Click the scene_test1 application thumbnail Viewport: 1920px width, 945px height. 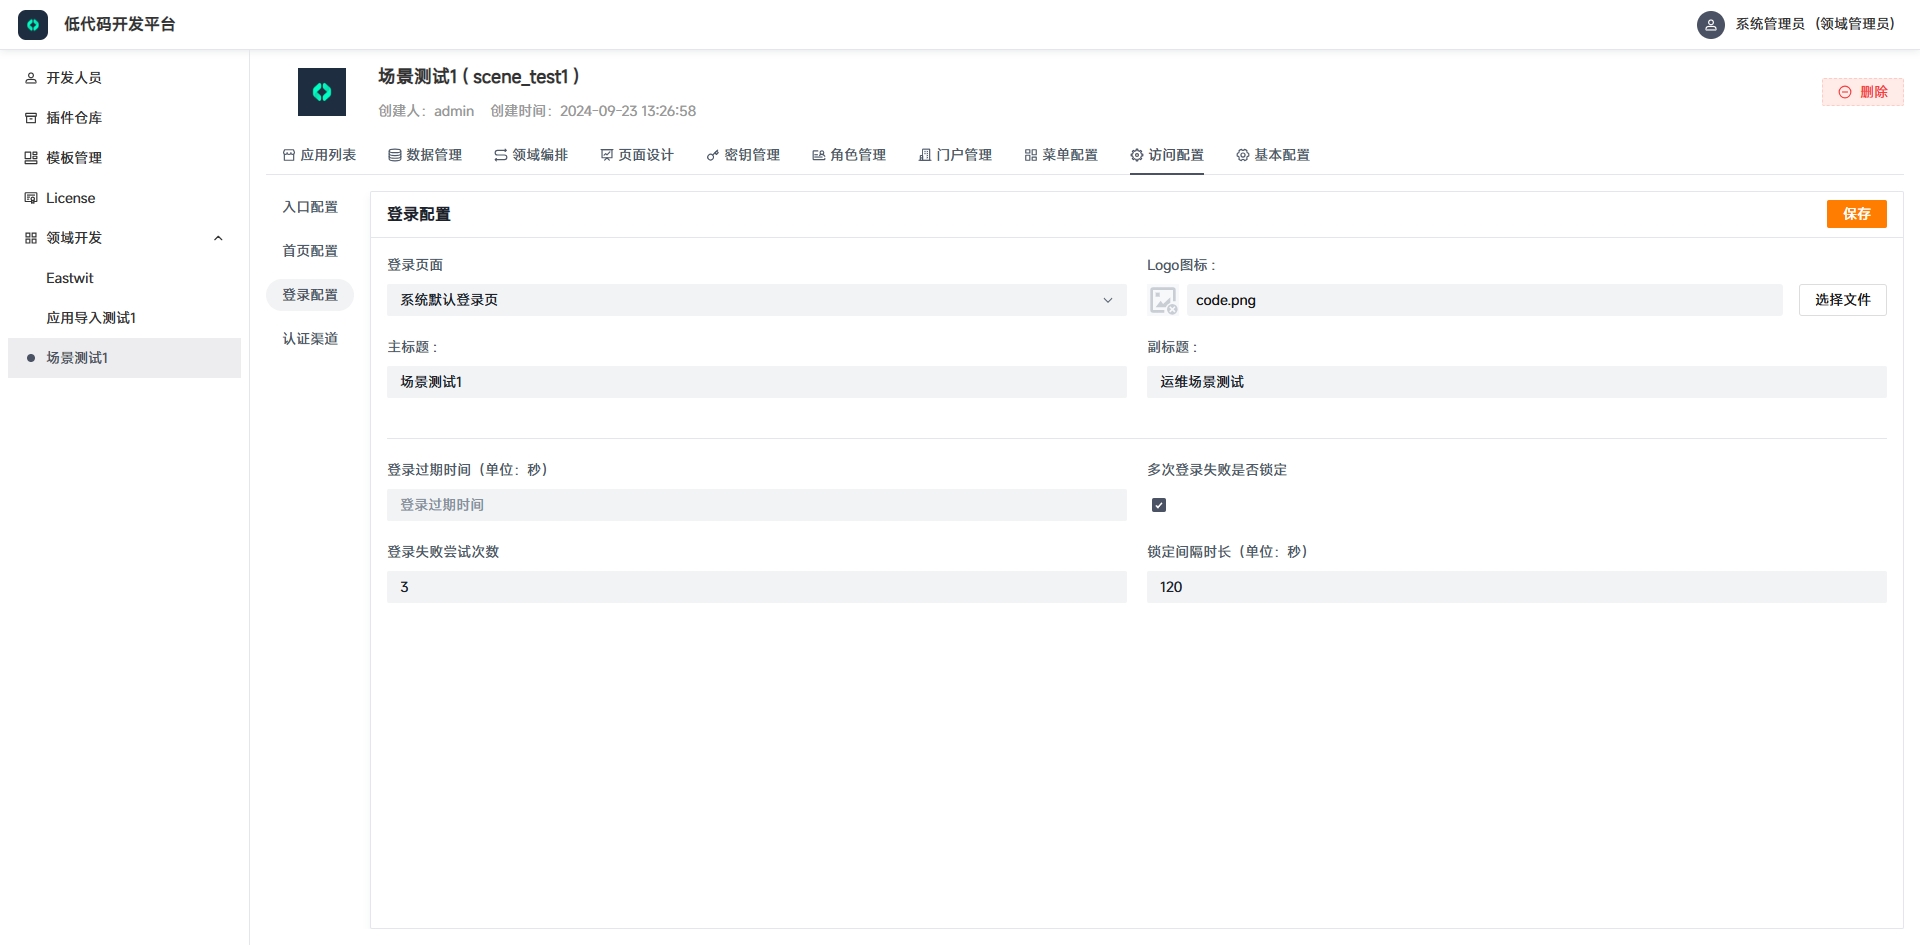[x=322, y=92]
